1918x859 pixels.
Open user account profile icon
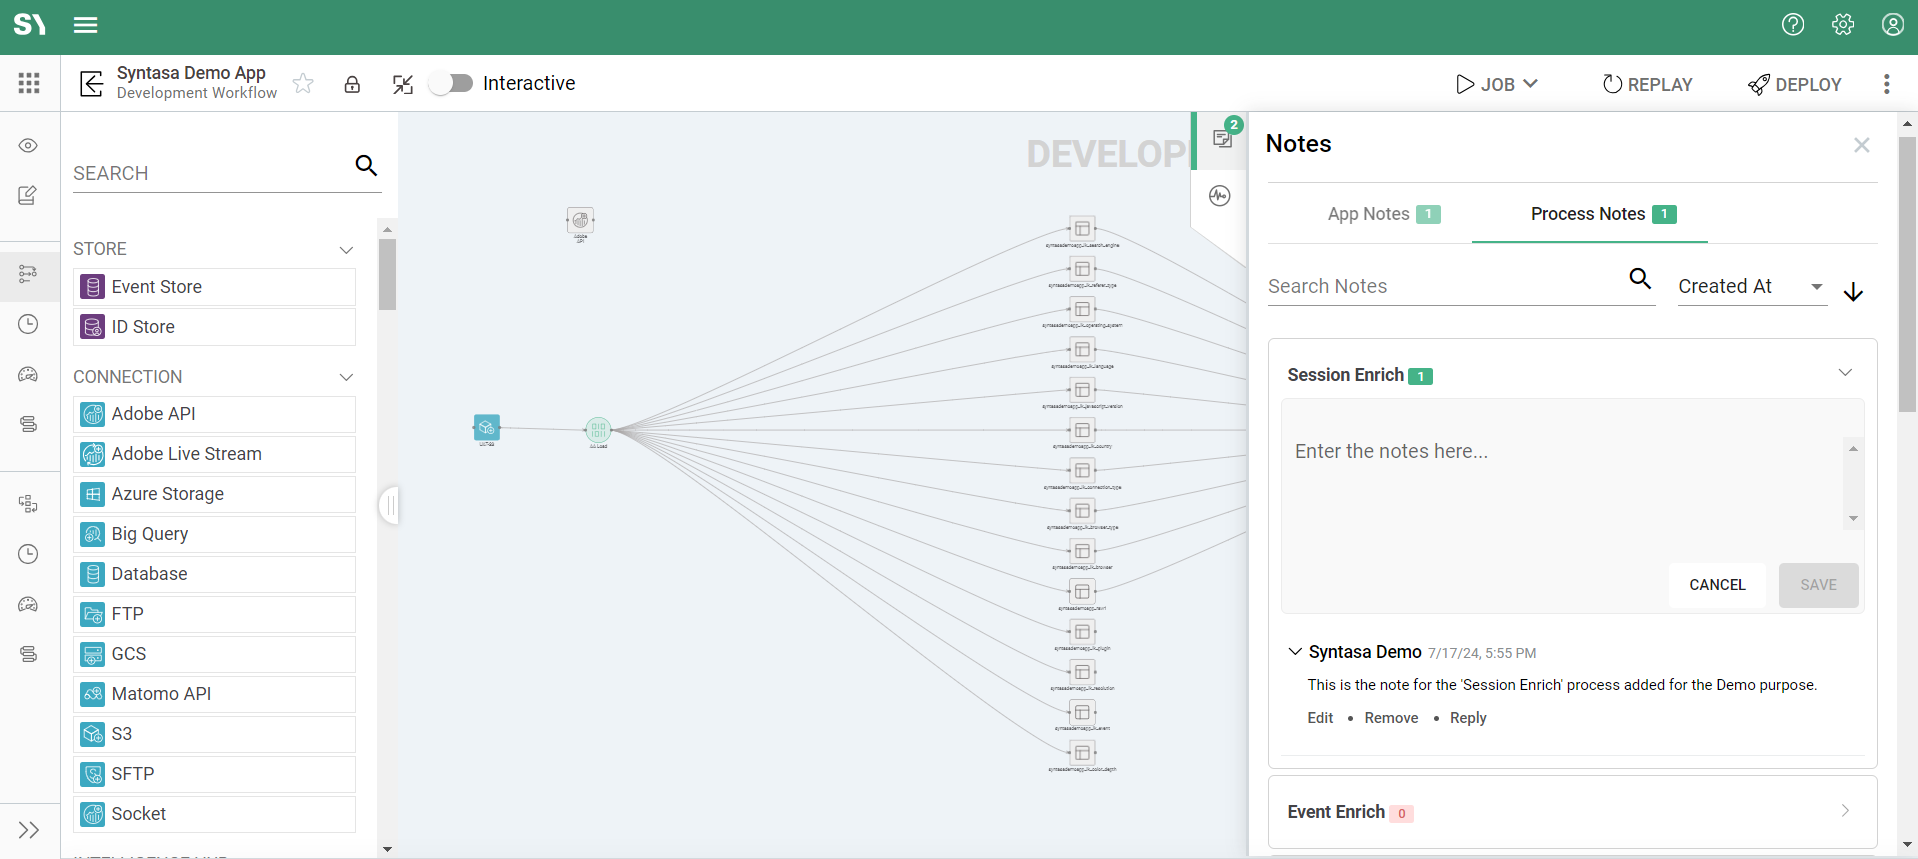(x=1892, y=25)
